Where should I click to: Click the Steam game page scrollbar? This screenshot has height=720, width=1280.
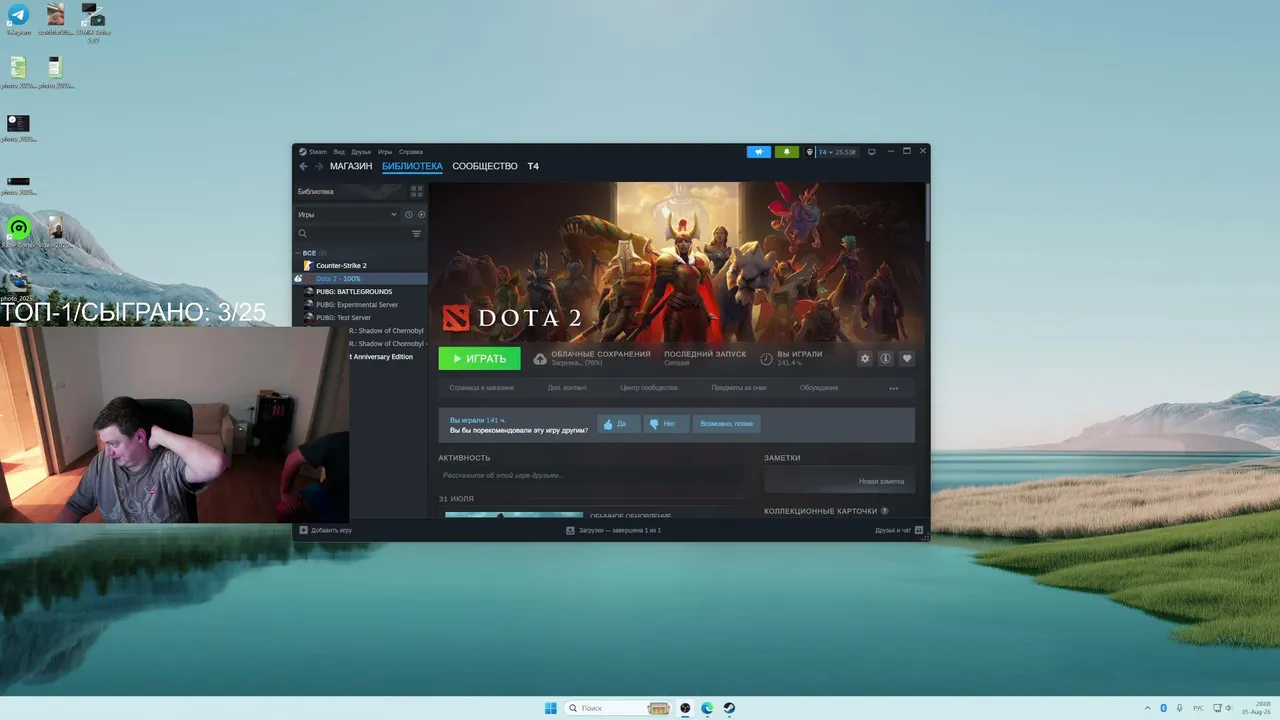pos(927,212)
